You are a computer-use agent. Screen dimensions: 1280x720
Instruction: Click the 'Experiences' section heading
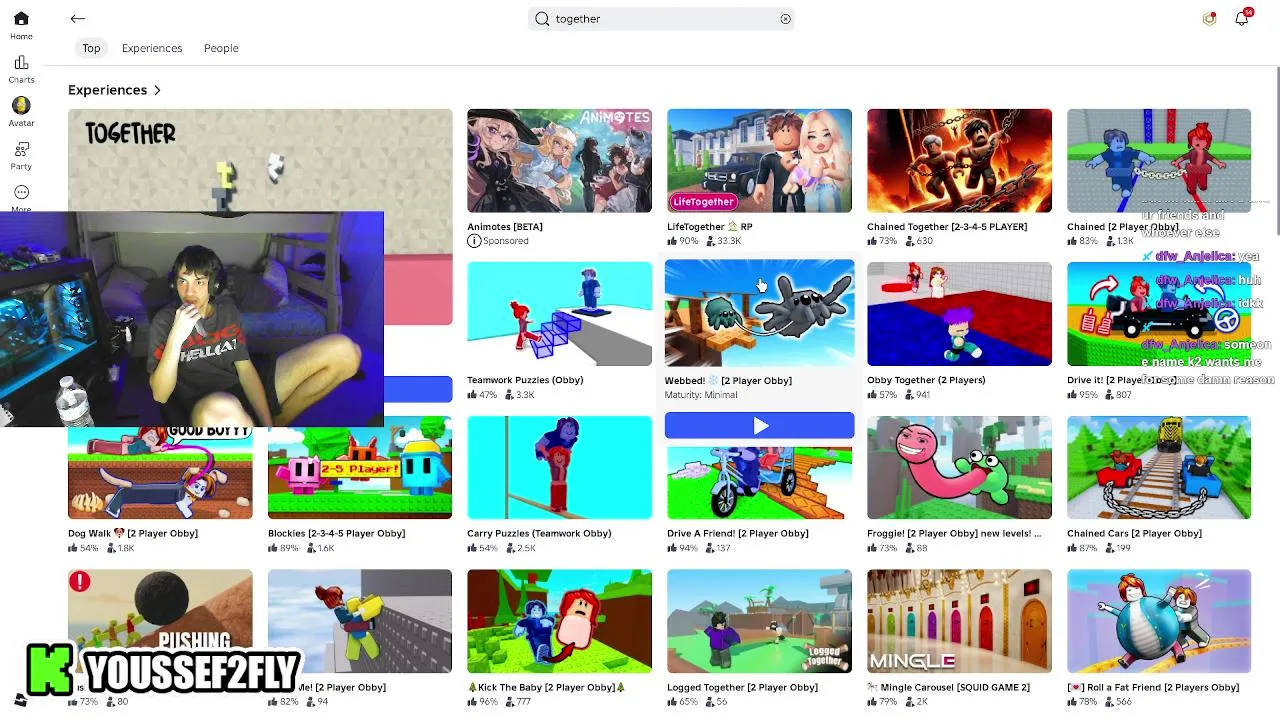[x=107, y=90]
